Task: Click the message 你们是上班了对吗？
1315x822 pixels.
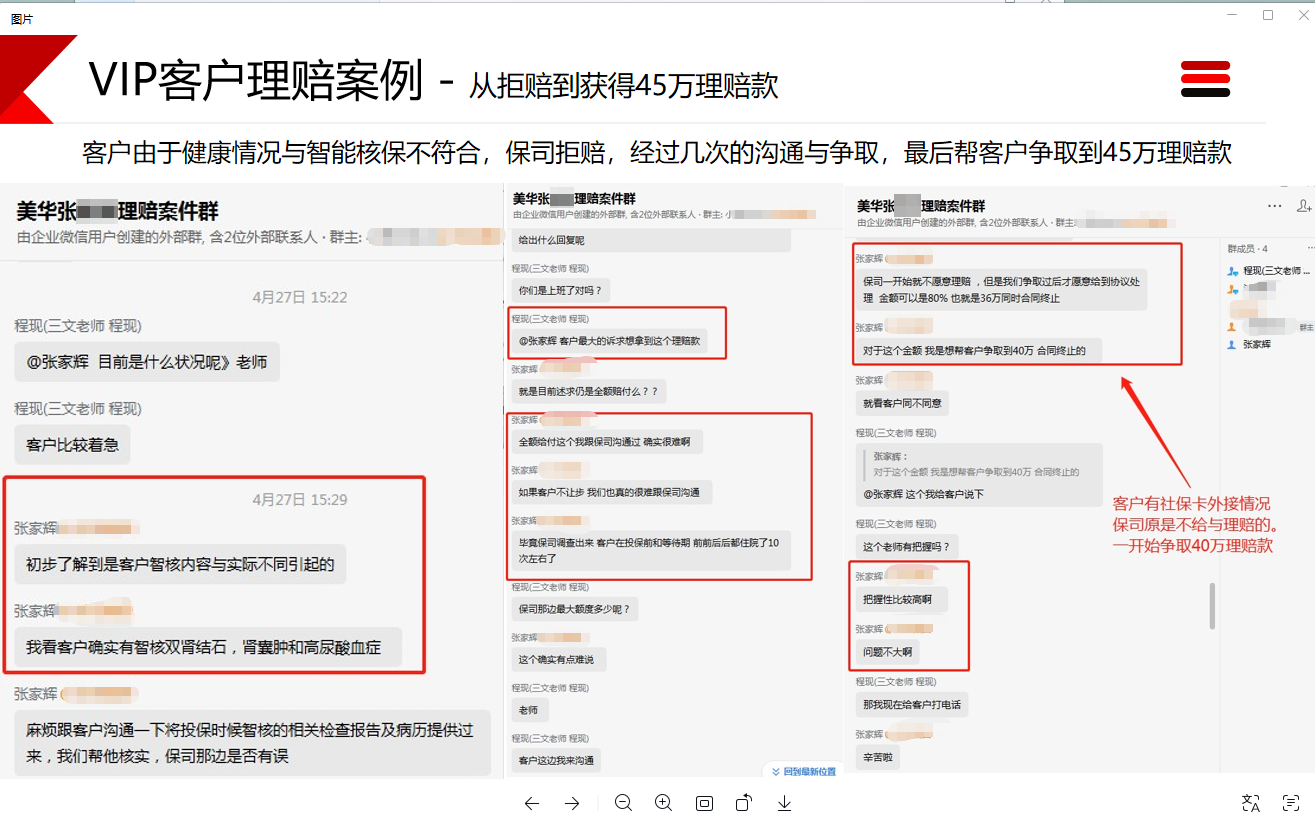Action: tap(561, 290)
